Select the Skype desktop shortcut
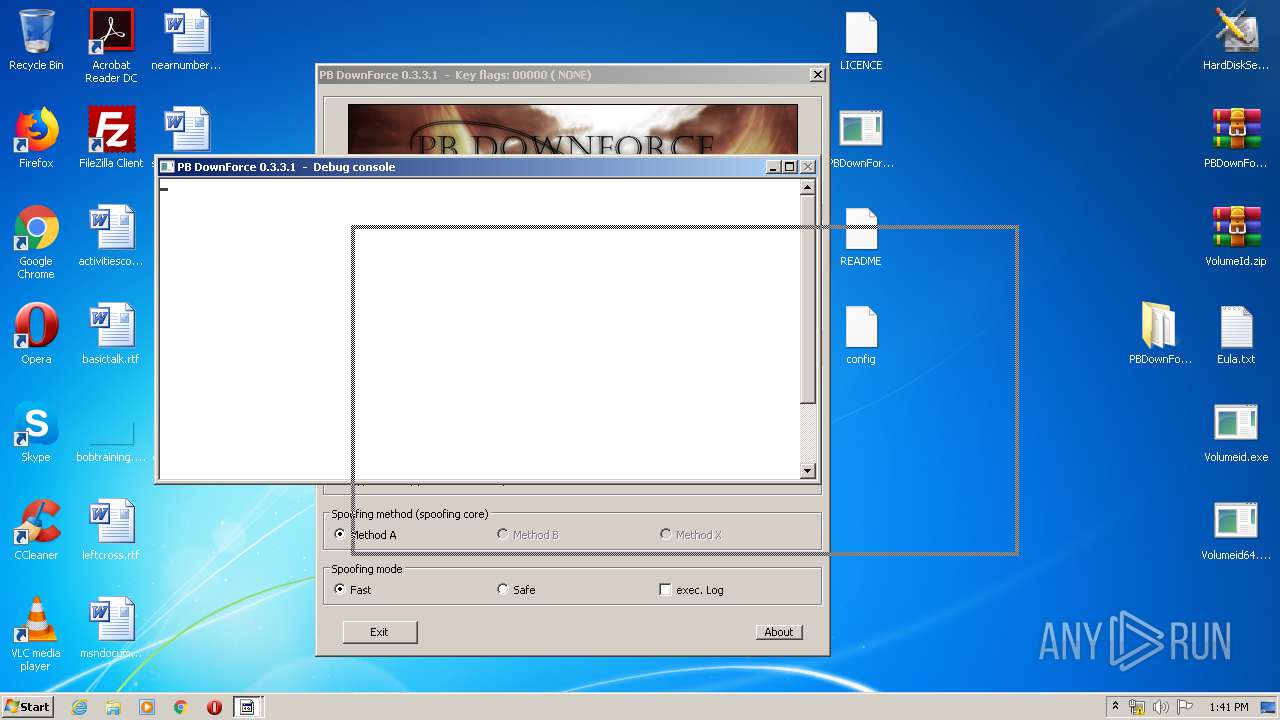Viewport: 1280px width, 720px height. 36,432
